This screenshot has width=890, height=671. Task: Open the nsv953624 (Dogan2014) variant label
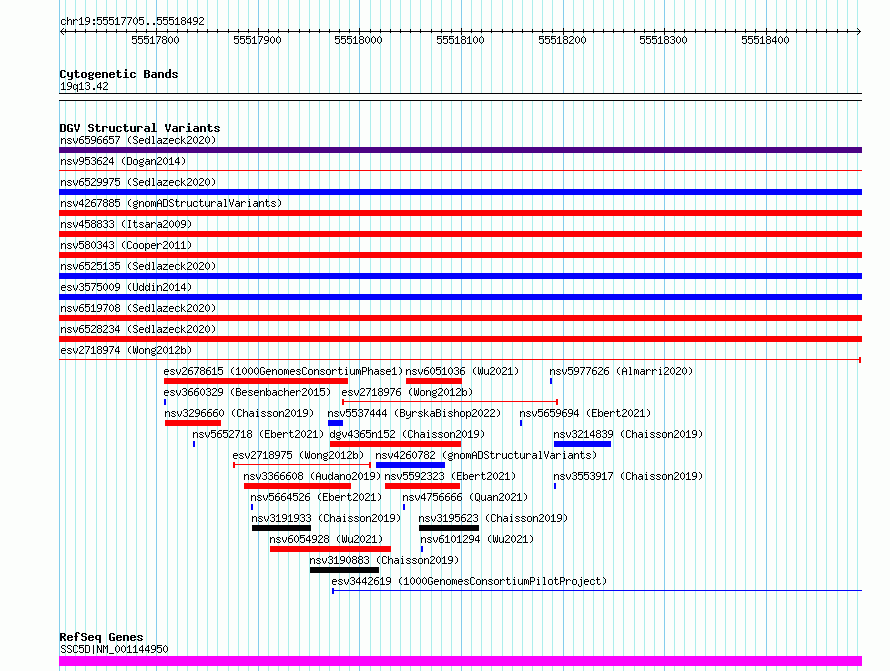(123, 161)
